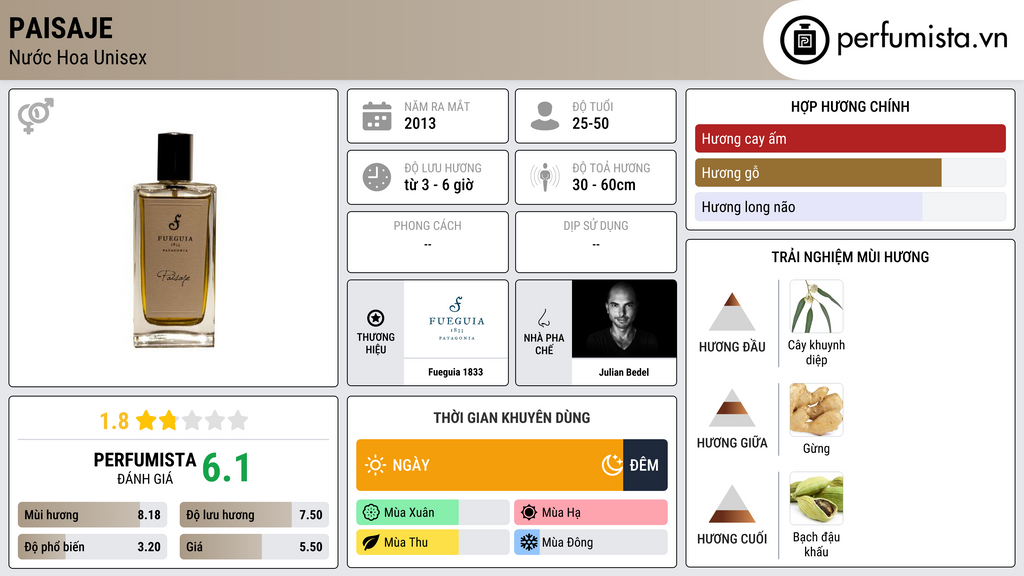Screen dimensions: 1024x576
Task: Click the Độ phổ biến 3.20 score bar
Action: click(x=92, y=547)
